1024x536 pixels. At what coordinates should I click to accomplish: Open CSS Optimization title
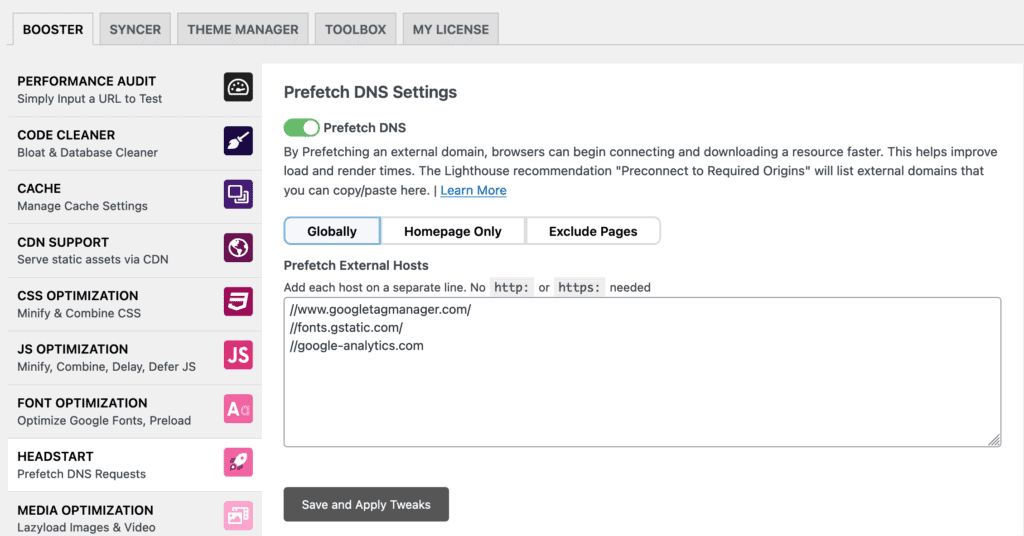[x=78, y=296]
